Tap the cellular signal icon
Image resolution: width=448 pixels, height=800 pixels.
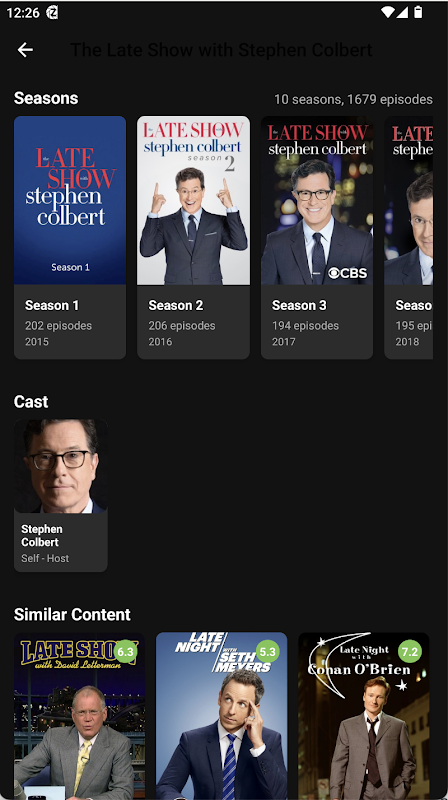pyautogui.click(x=402, y=12)
